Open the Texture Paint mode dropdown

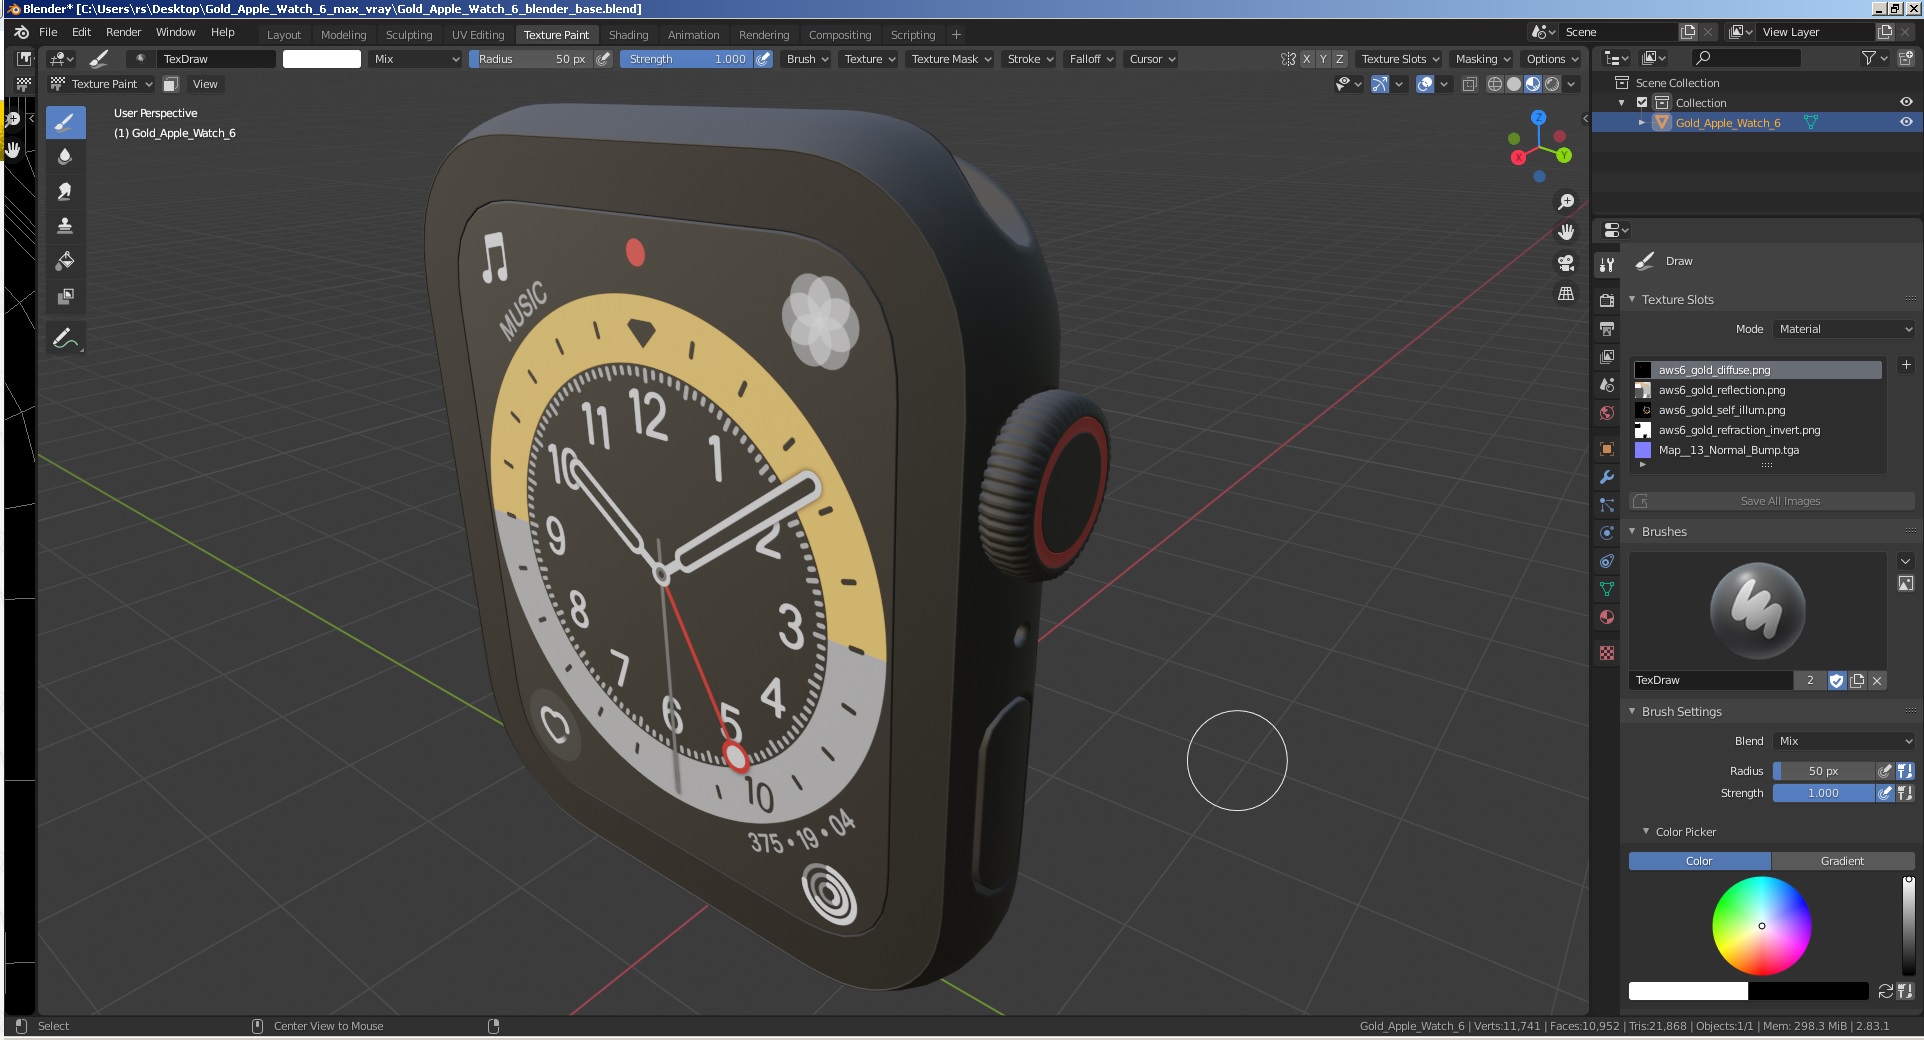pyautogui.click(x=101, y=84)
